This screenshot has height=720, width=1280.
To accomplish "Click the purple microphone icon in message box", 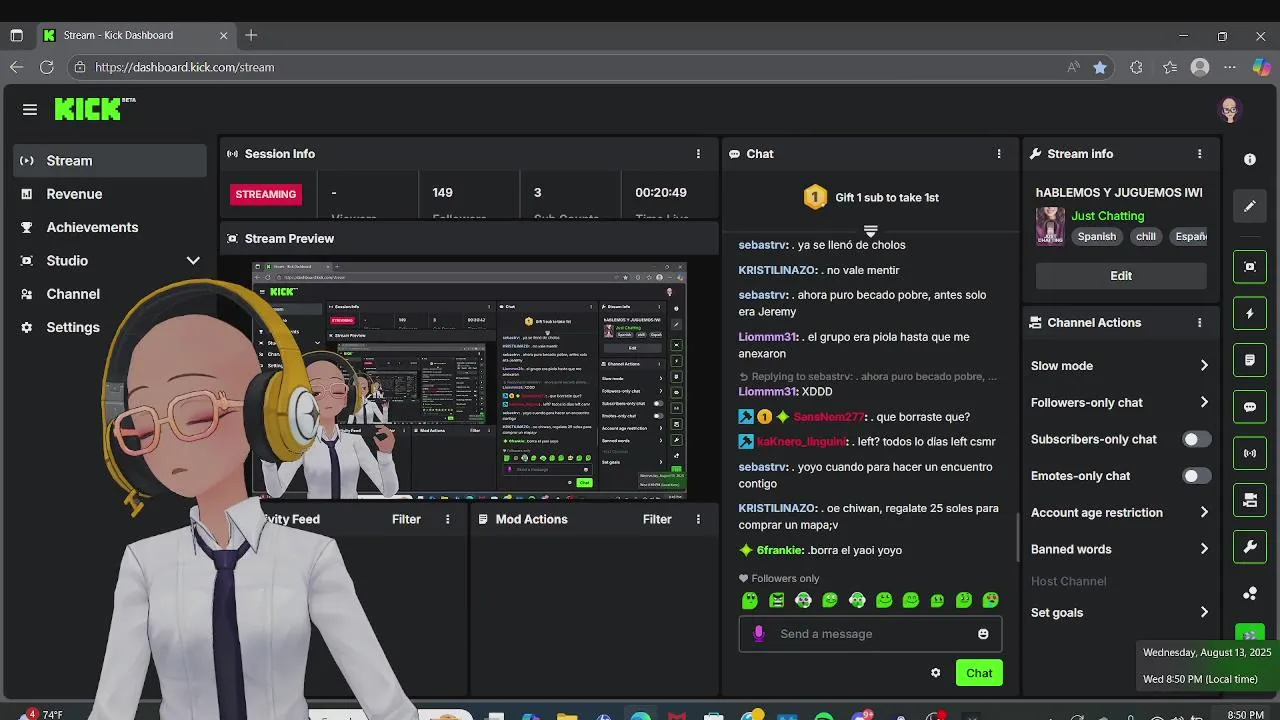I will point(759,634).
